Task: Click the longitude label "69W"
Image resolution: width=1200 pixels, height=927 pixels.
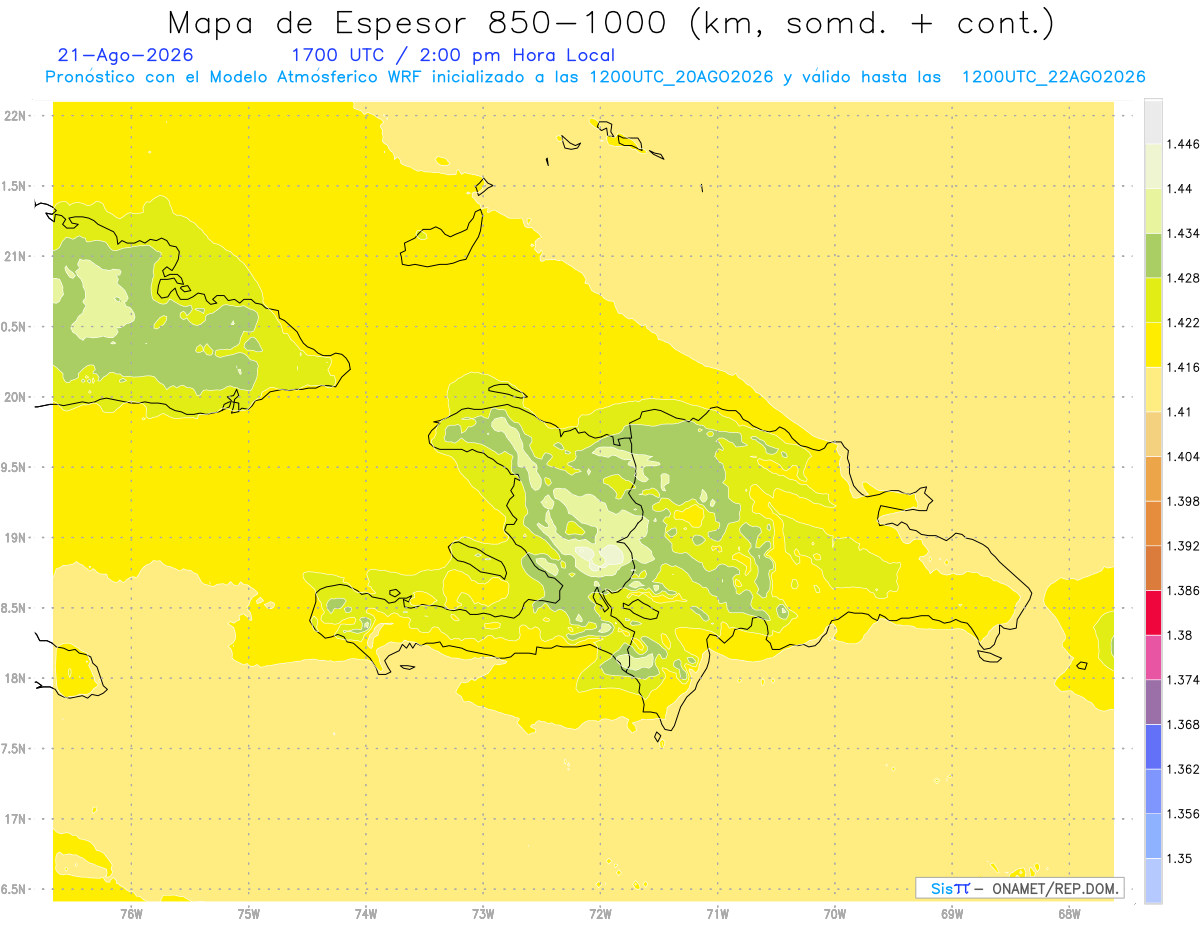Action: (x=952, y=914)
